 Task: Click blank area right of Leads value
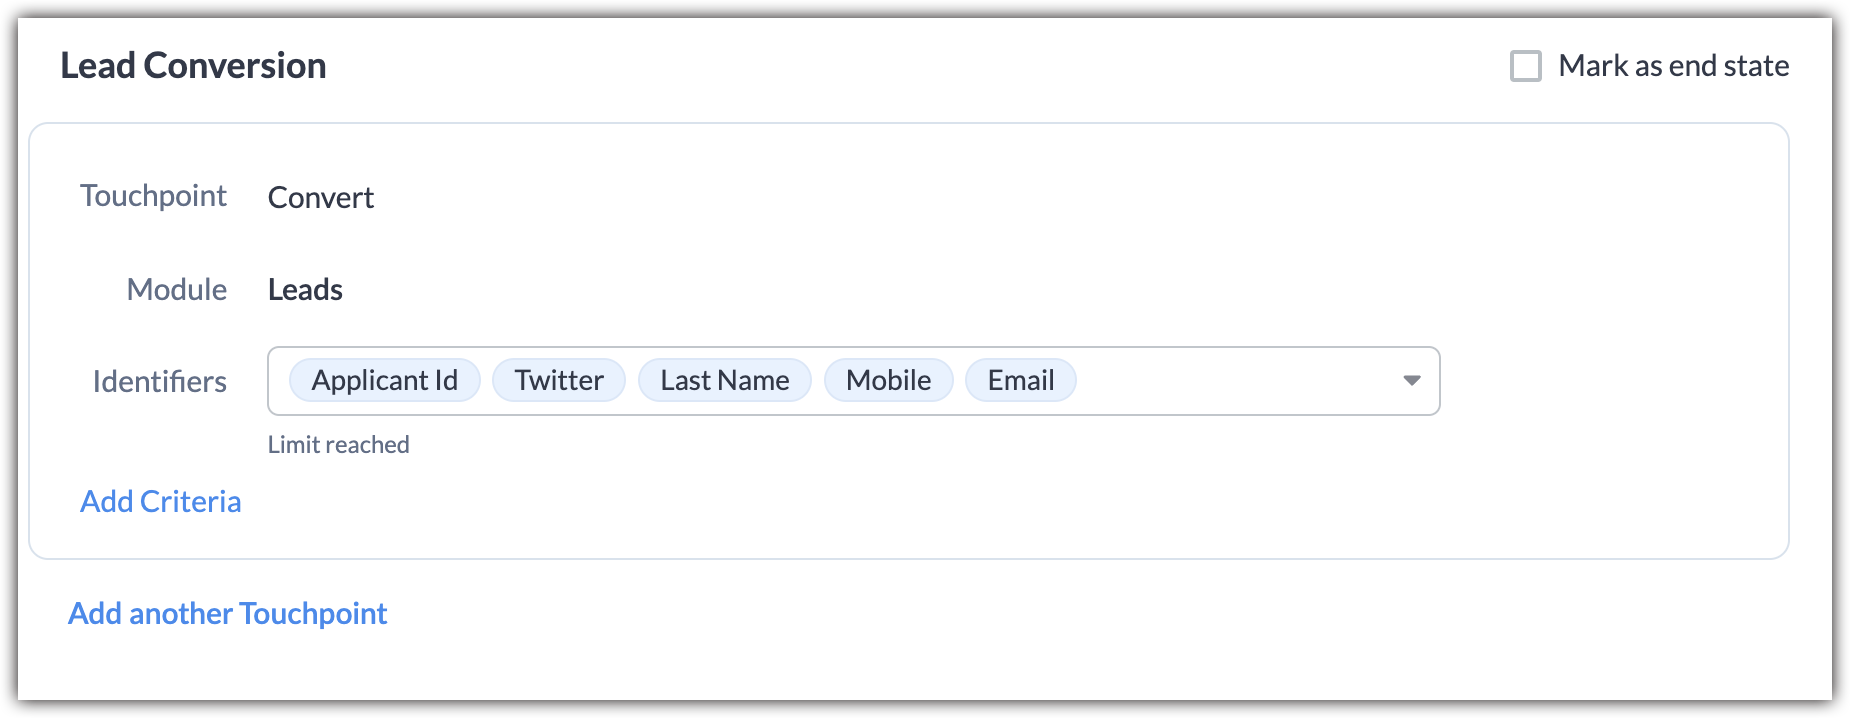tap(900, 290)
